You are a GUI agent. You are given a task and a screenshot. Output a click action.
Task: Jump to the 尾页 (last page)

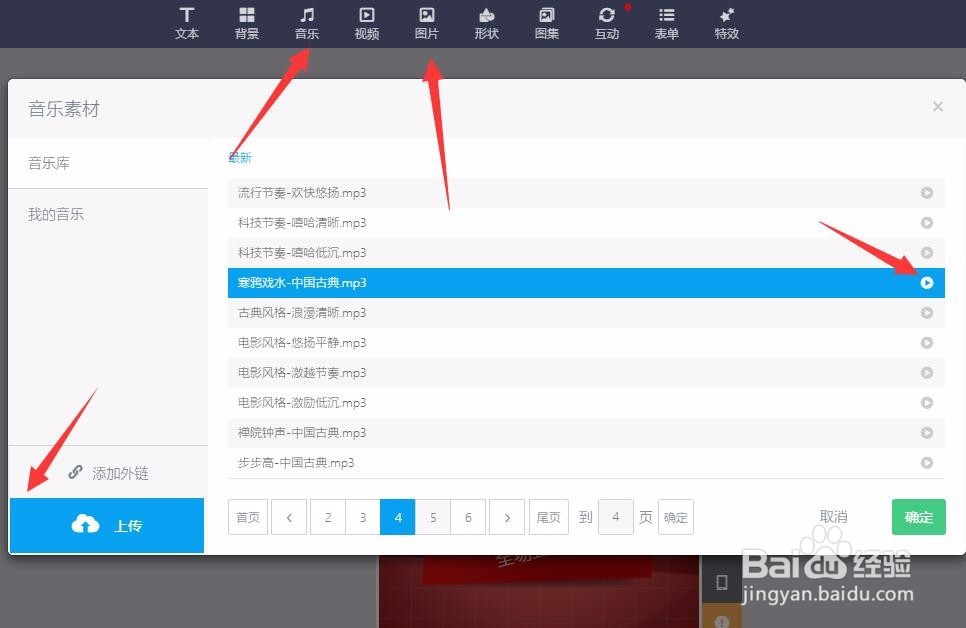click(548, 517)
